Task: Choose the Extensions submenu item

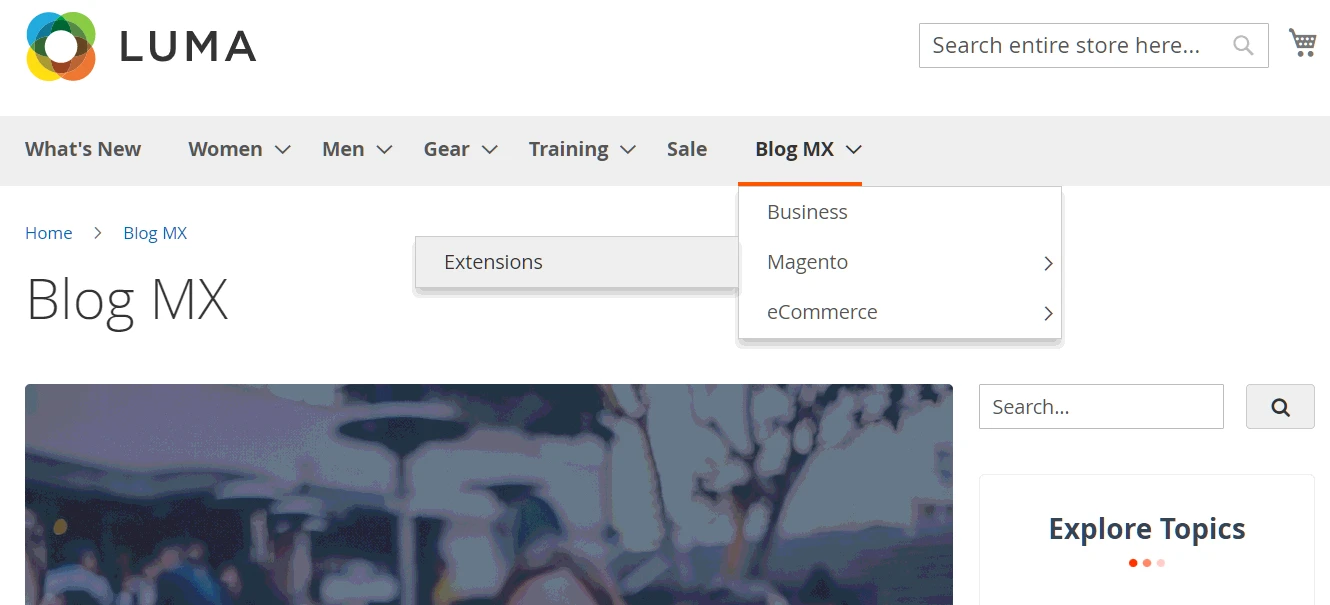Action: click(493, 262)
